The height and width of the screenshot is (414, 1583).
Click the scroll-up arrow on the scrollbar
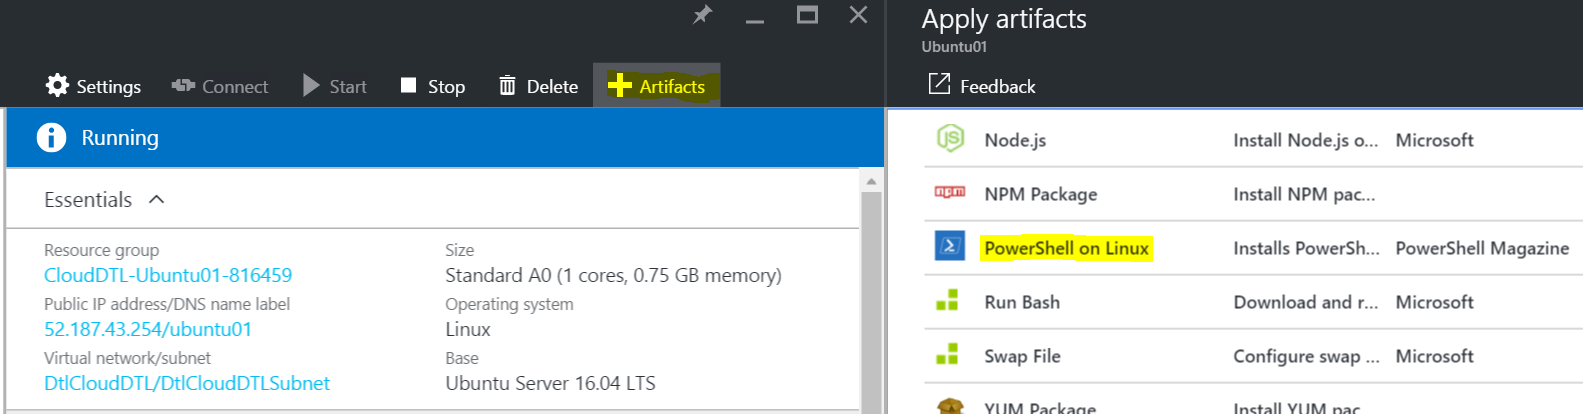871,181
